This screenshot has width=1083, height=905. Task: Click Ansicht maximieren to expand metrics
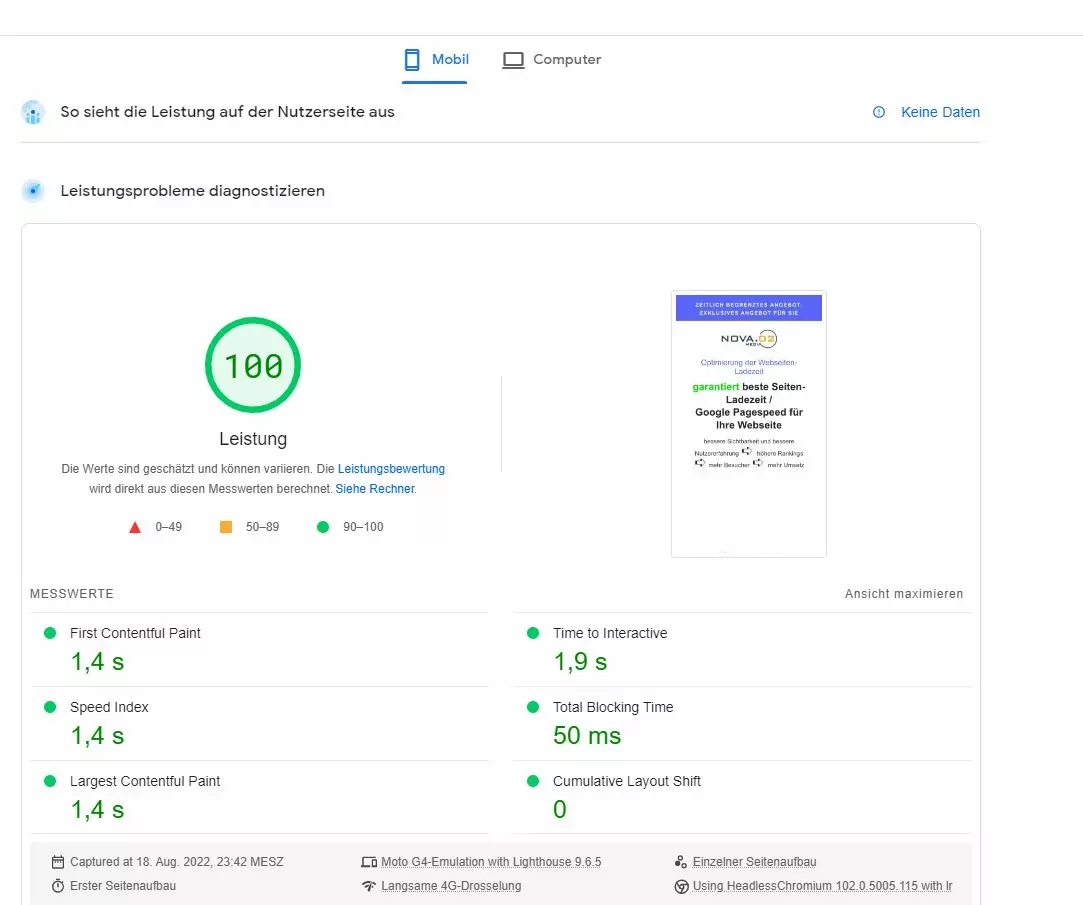904,594
